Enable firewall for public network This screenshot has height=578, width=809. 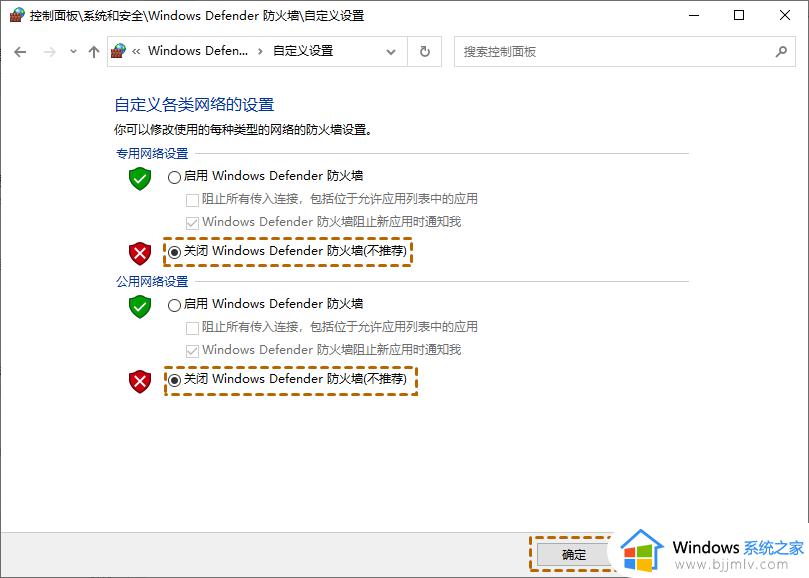(174, 305)
